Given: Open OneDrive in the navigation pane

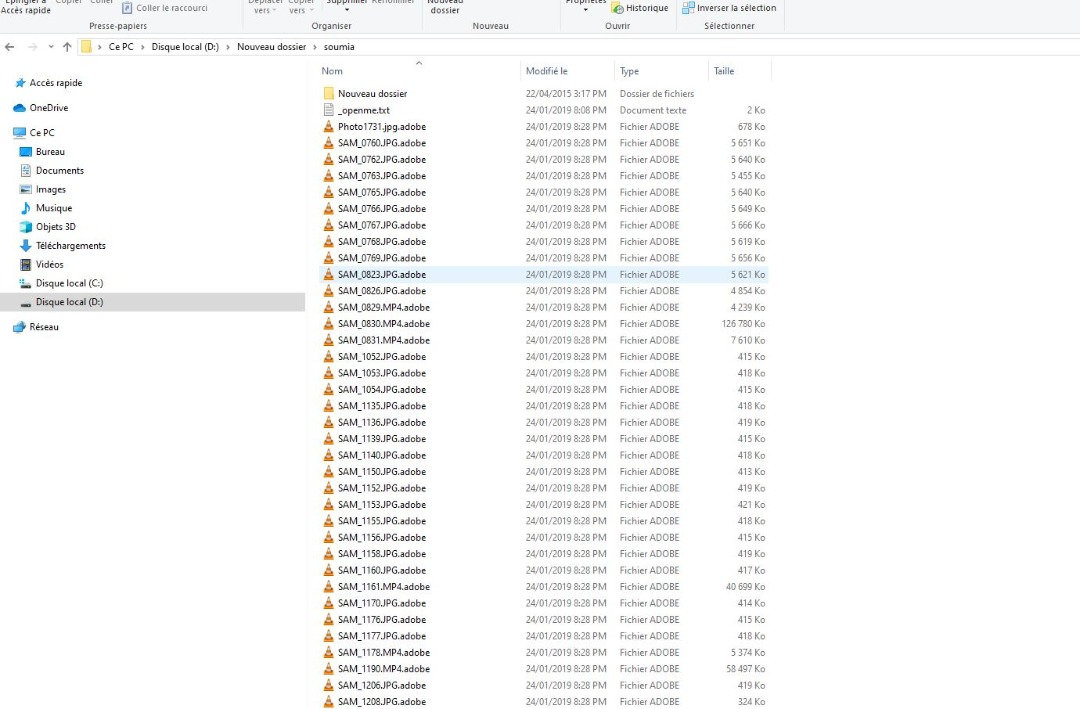Looking at the screenshot, I should (49, 107).
